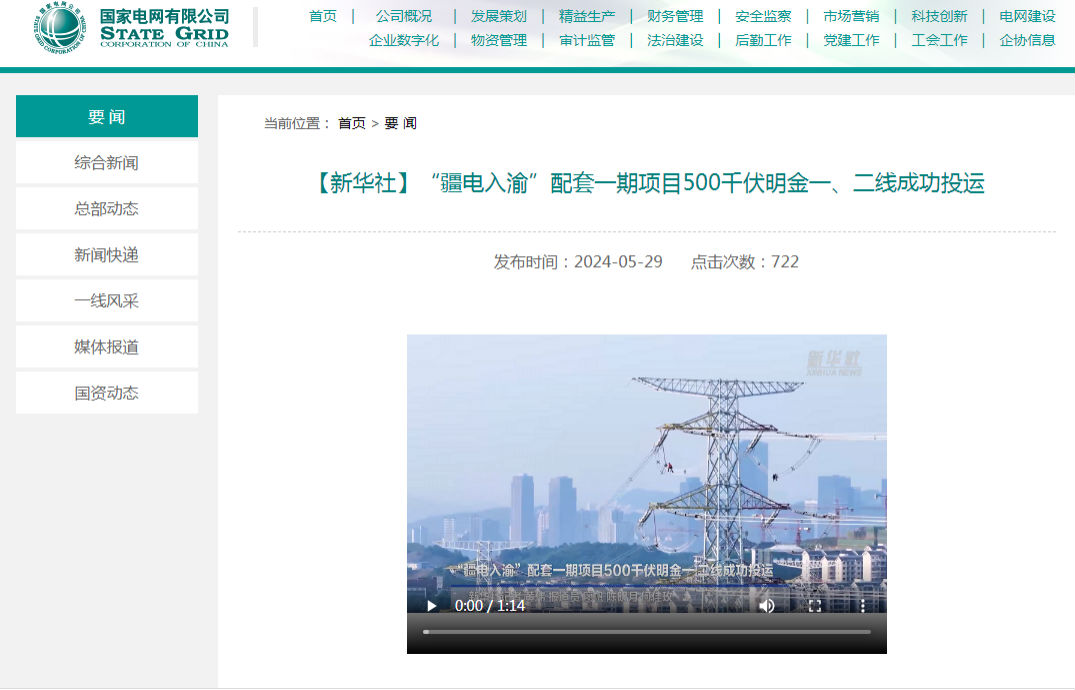
Task: Enter fullscreen mode for the video
Action: pos(814,606)
